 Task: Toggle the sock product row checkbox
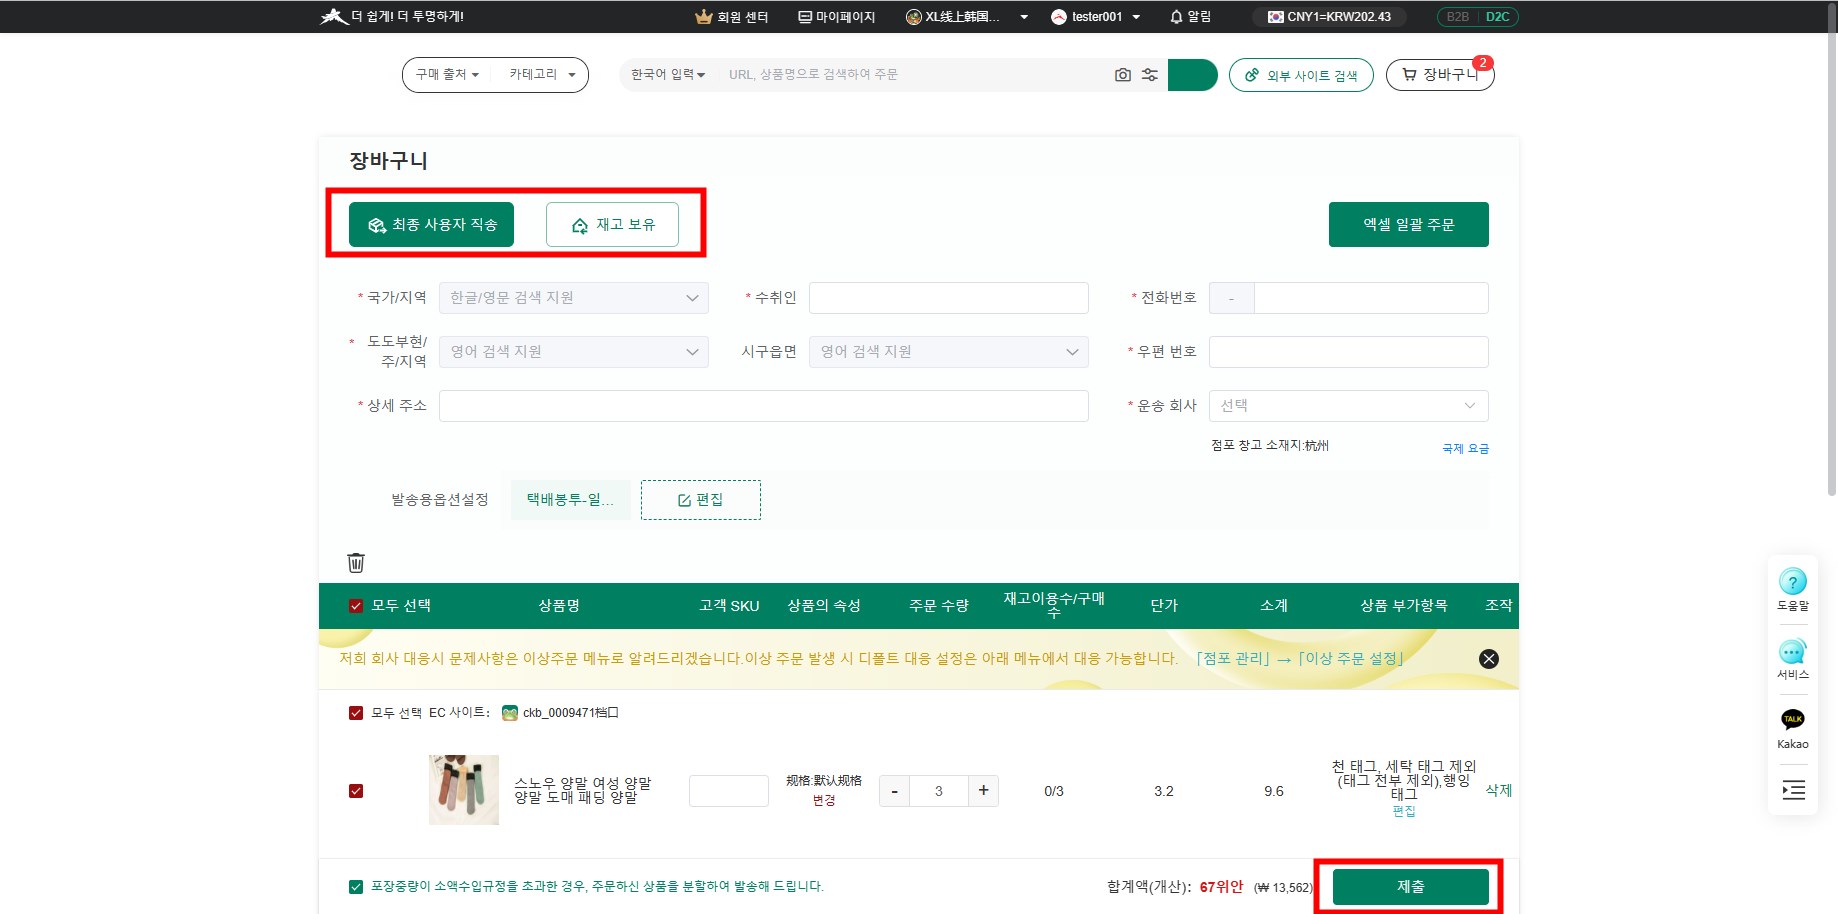[x=356, y=791]
